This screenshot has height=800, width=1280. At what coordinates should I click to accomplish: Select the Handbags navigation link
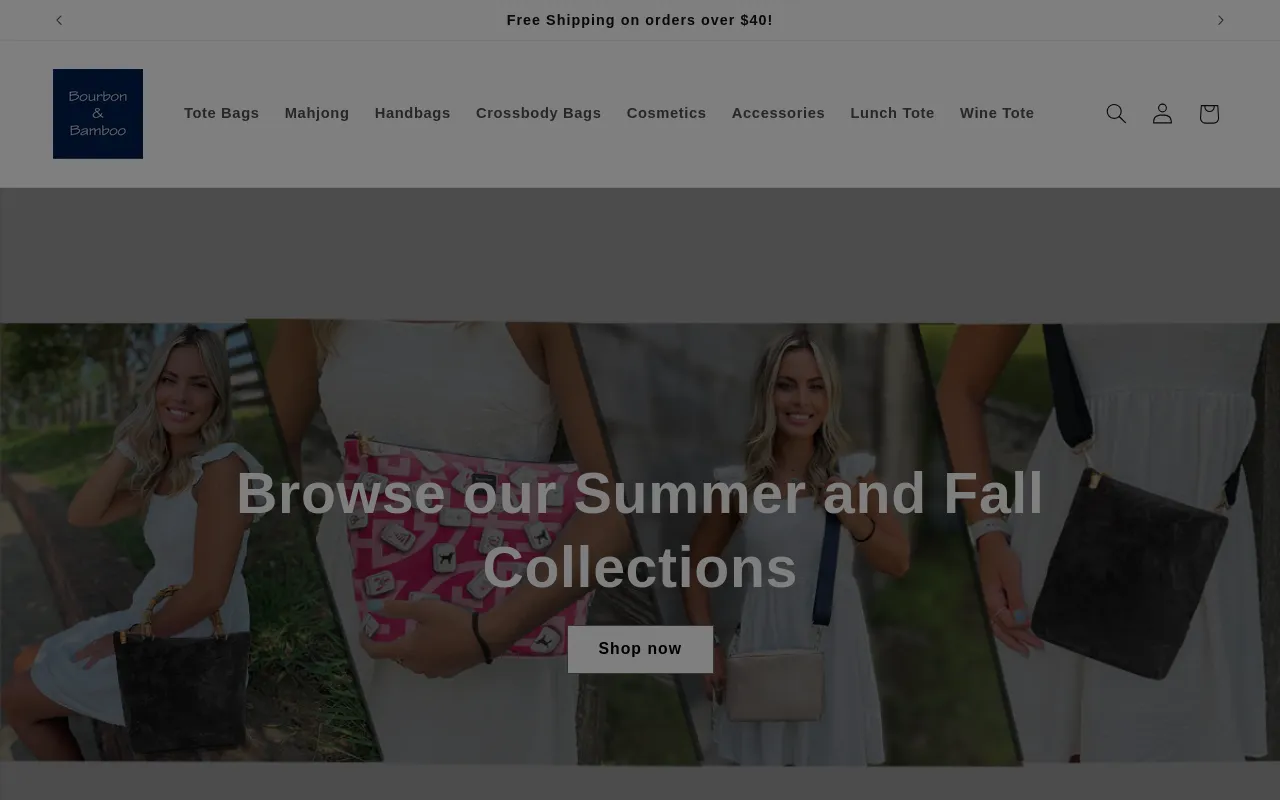(x=412, y=113)
